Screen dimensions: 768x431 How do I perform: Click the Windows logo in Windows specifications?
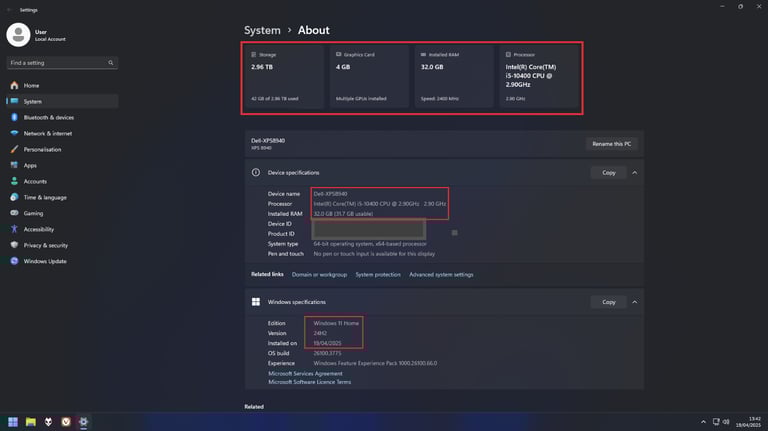click(x=256, y=302)
